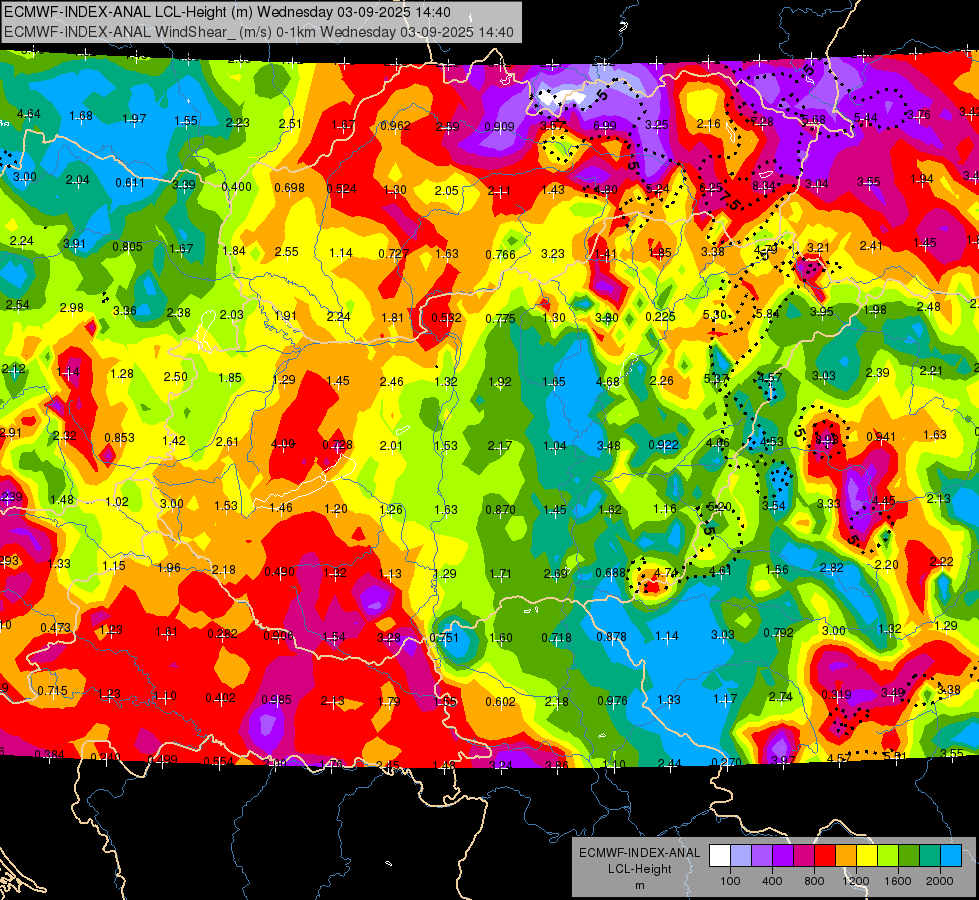979x900 pixels.
Task: Select the magenta swatch in the legend
Action: pos(804,856)
